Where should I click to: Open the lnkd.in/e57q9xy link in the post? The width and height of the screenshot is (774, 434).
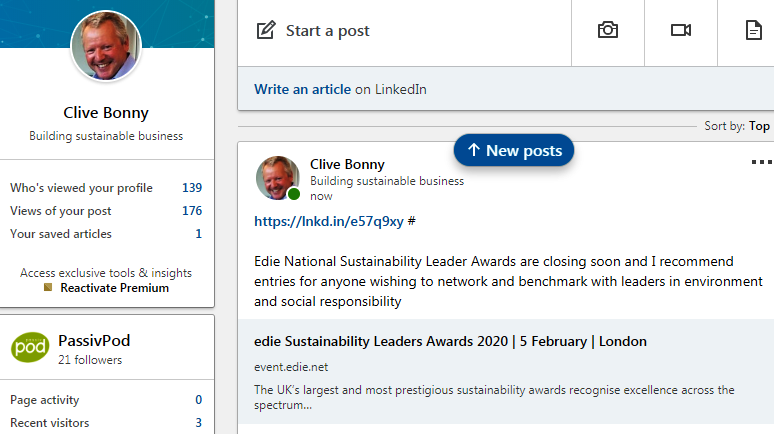pos(329,221)
